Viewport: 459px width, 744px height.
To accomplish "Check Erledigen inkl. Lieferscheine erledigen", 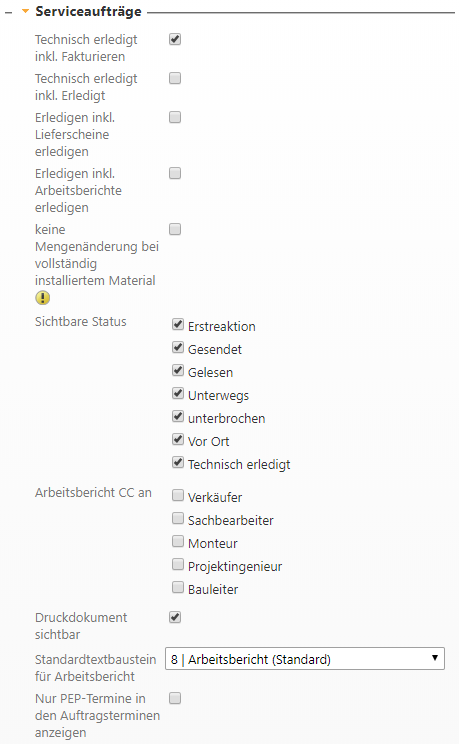I will coord(175,117).
